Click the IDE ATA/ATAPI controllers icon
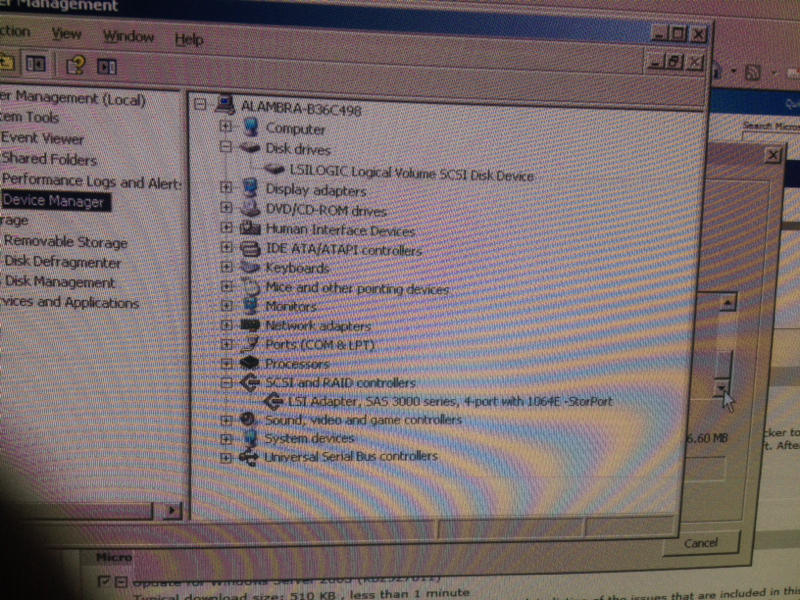This screenshot has width=800, height=600. point(250,248)
